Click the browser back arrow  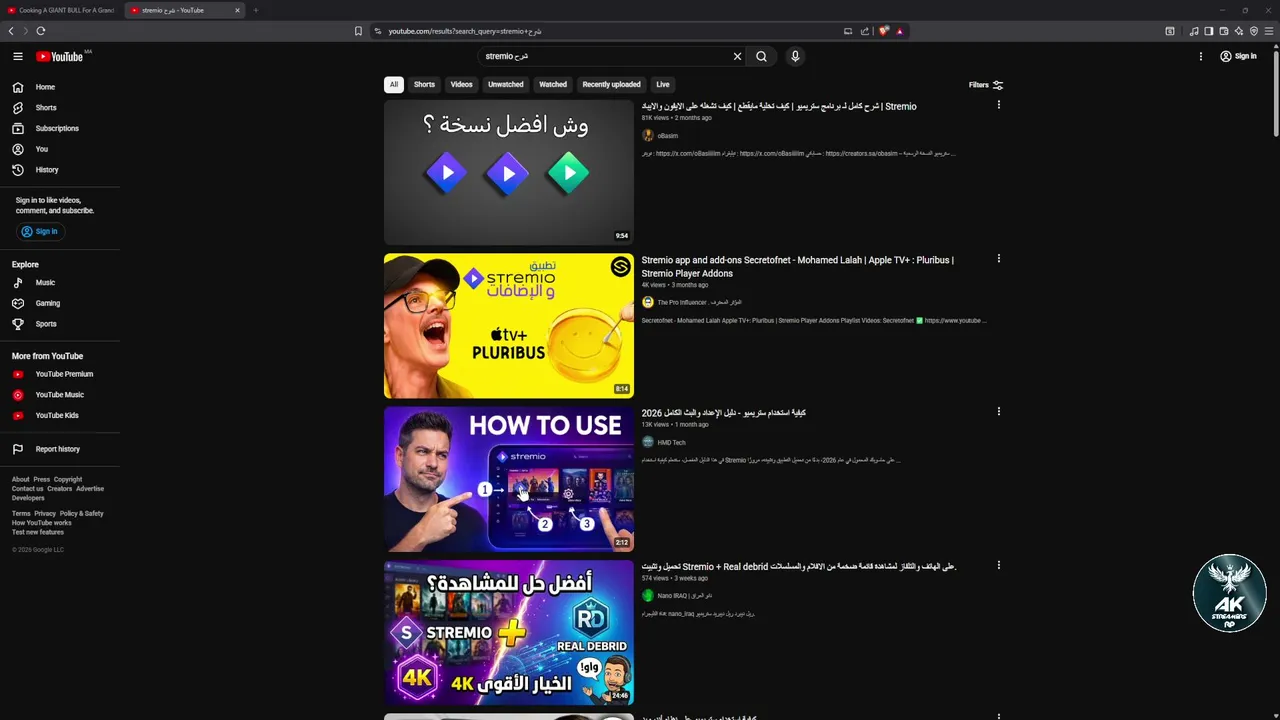point(11,31)
